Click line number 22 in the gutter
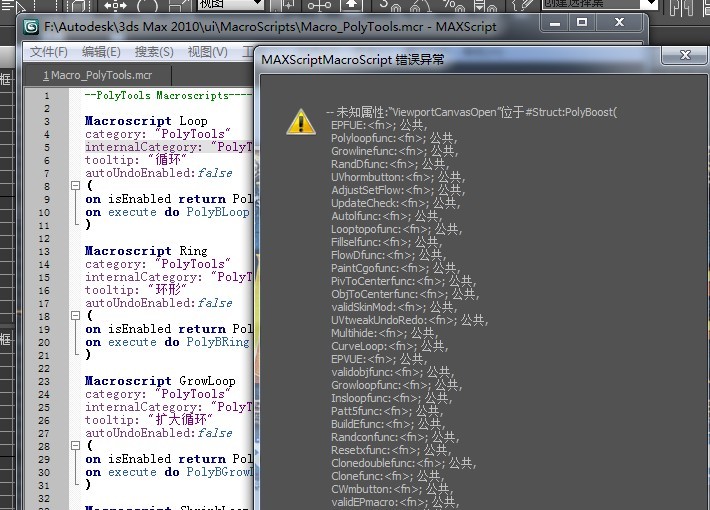The width and height of the screenshot is (710, 510). pos(44,369)
